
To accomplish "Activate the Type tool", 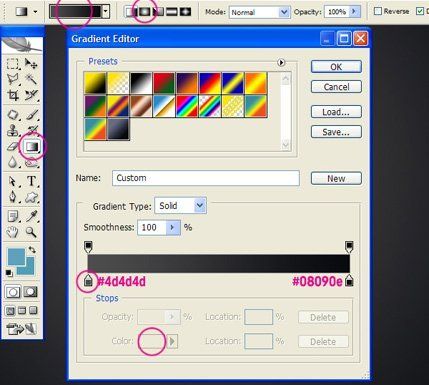I will tap(31, 182).
